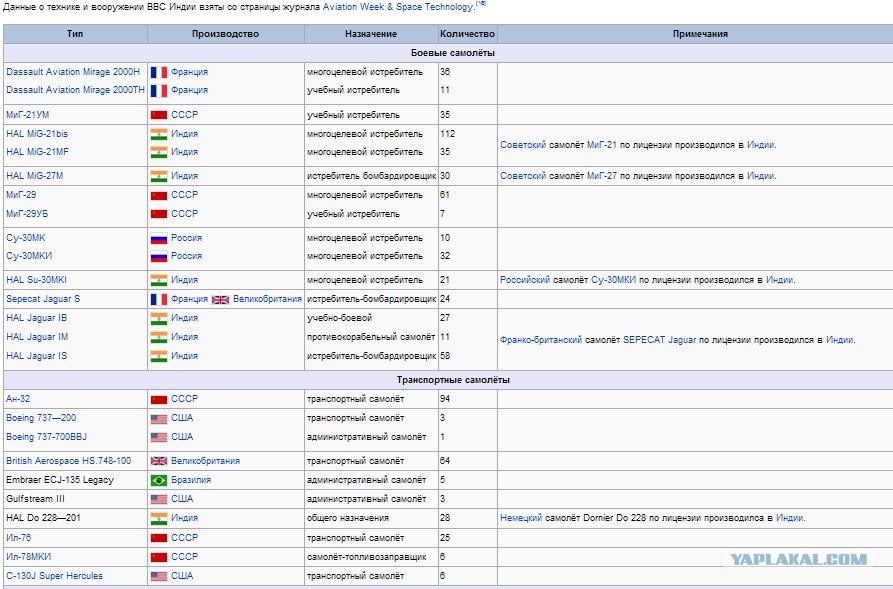This screenshot has height=589, width=893.
Task: Open the Sepecat Jaguar S link
Action: point(43,299)
